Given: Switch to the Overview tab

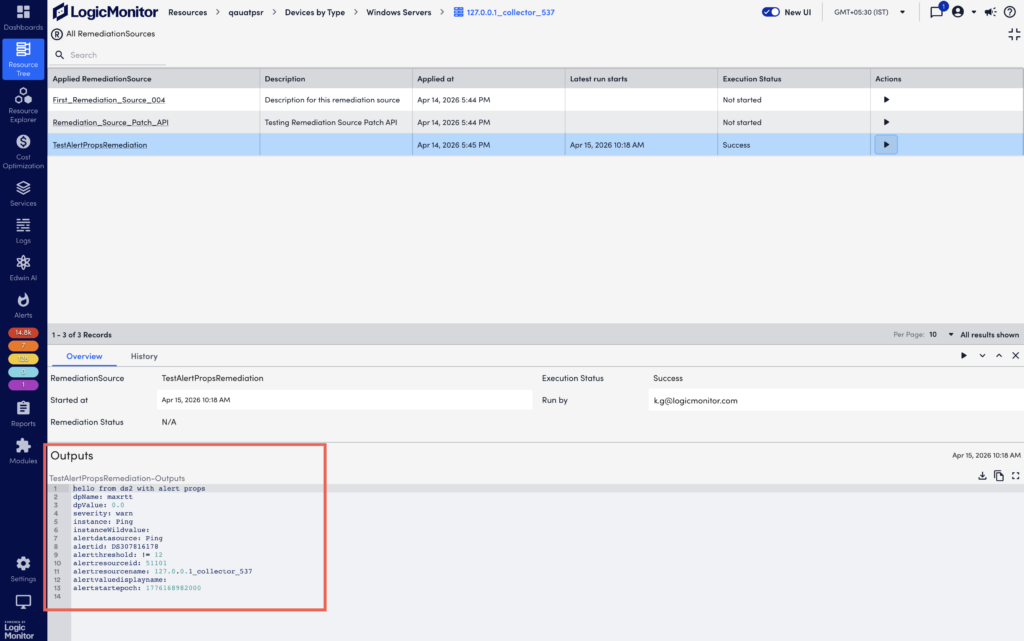Looking at the screenshot, I should coord(84,356).
